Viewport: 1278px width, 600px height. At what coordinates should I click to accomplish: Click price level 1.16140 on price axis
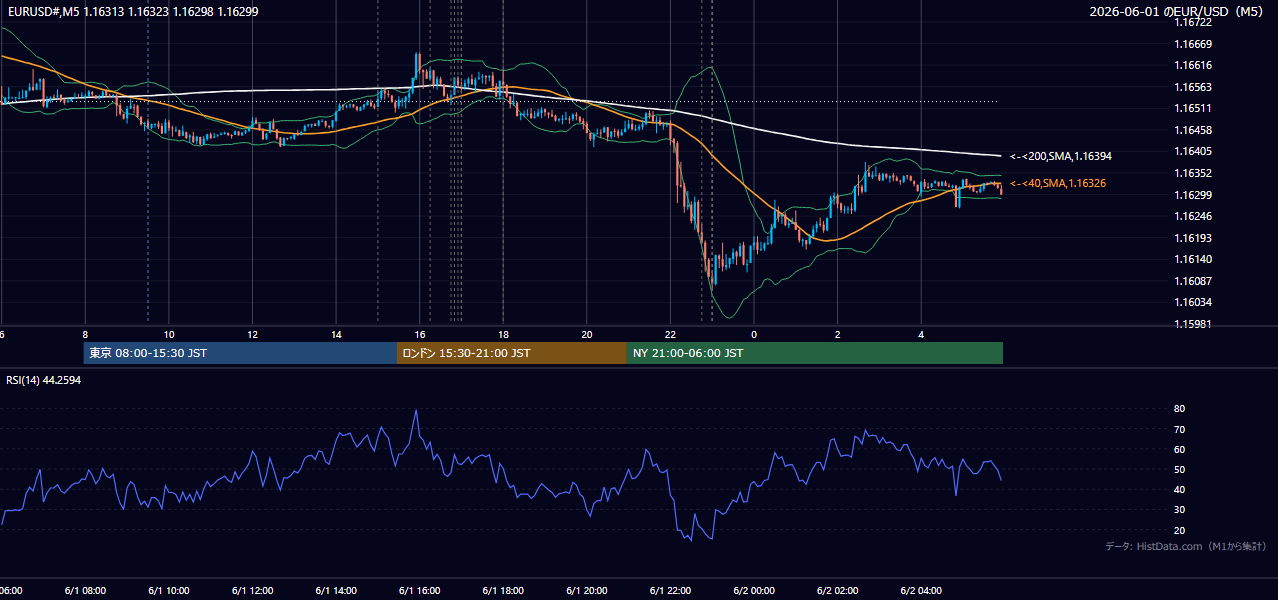pos(1194,259)
